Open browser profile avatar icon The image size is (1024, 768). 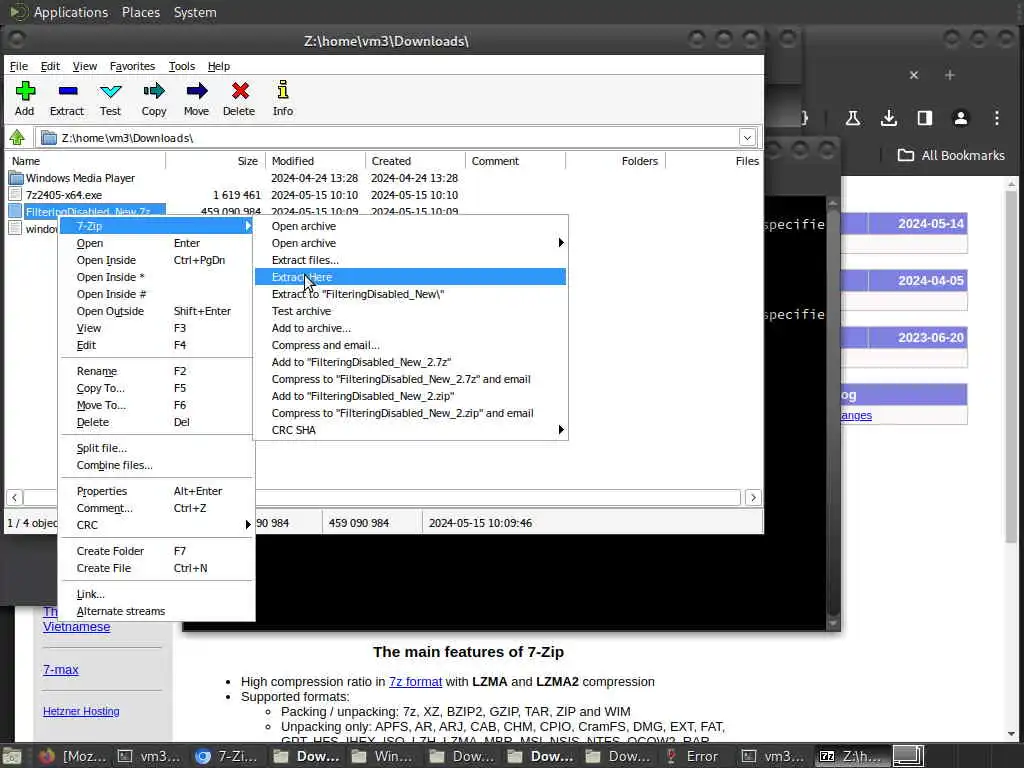click(x=960, y=118)
